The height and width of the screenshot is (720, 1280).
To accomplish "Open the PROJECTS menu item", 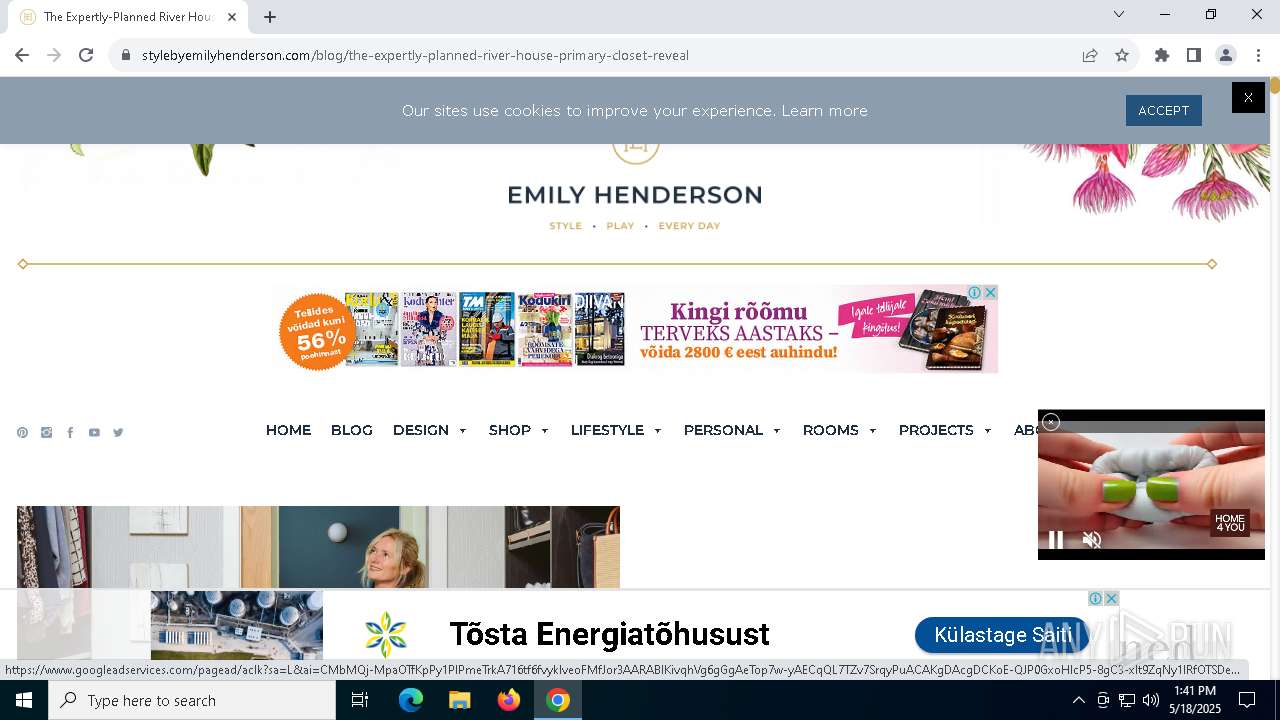I will tap(936, 430).
